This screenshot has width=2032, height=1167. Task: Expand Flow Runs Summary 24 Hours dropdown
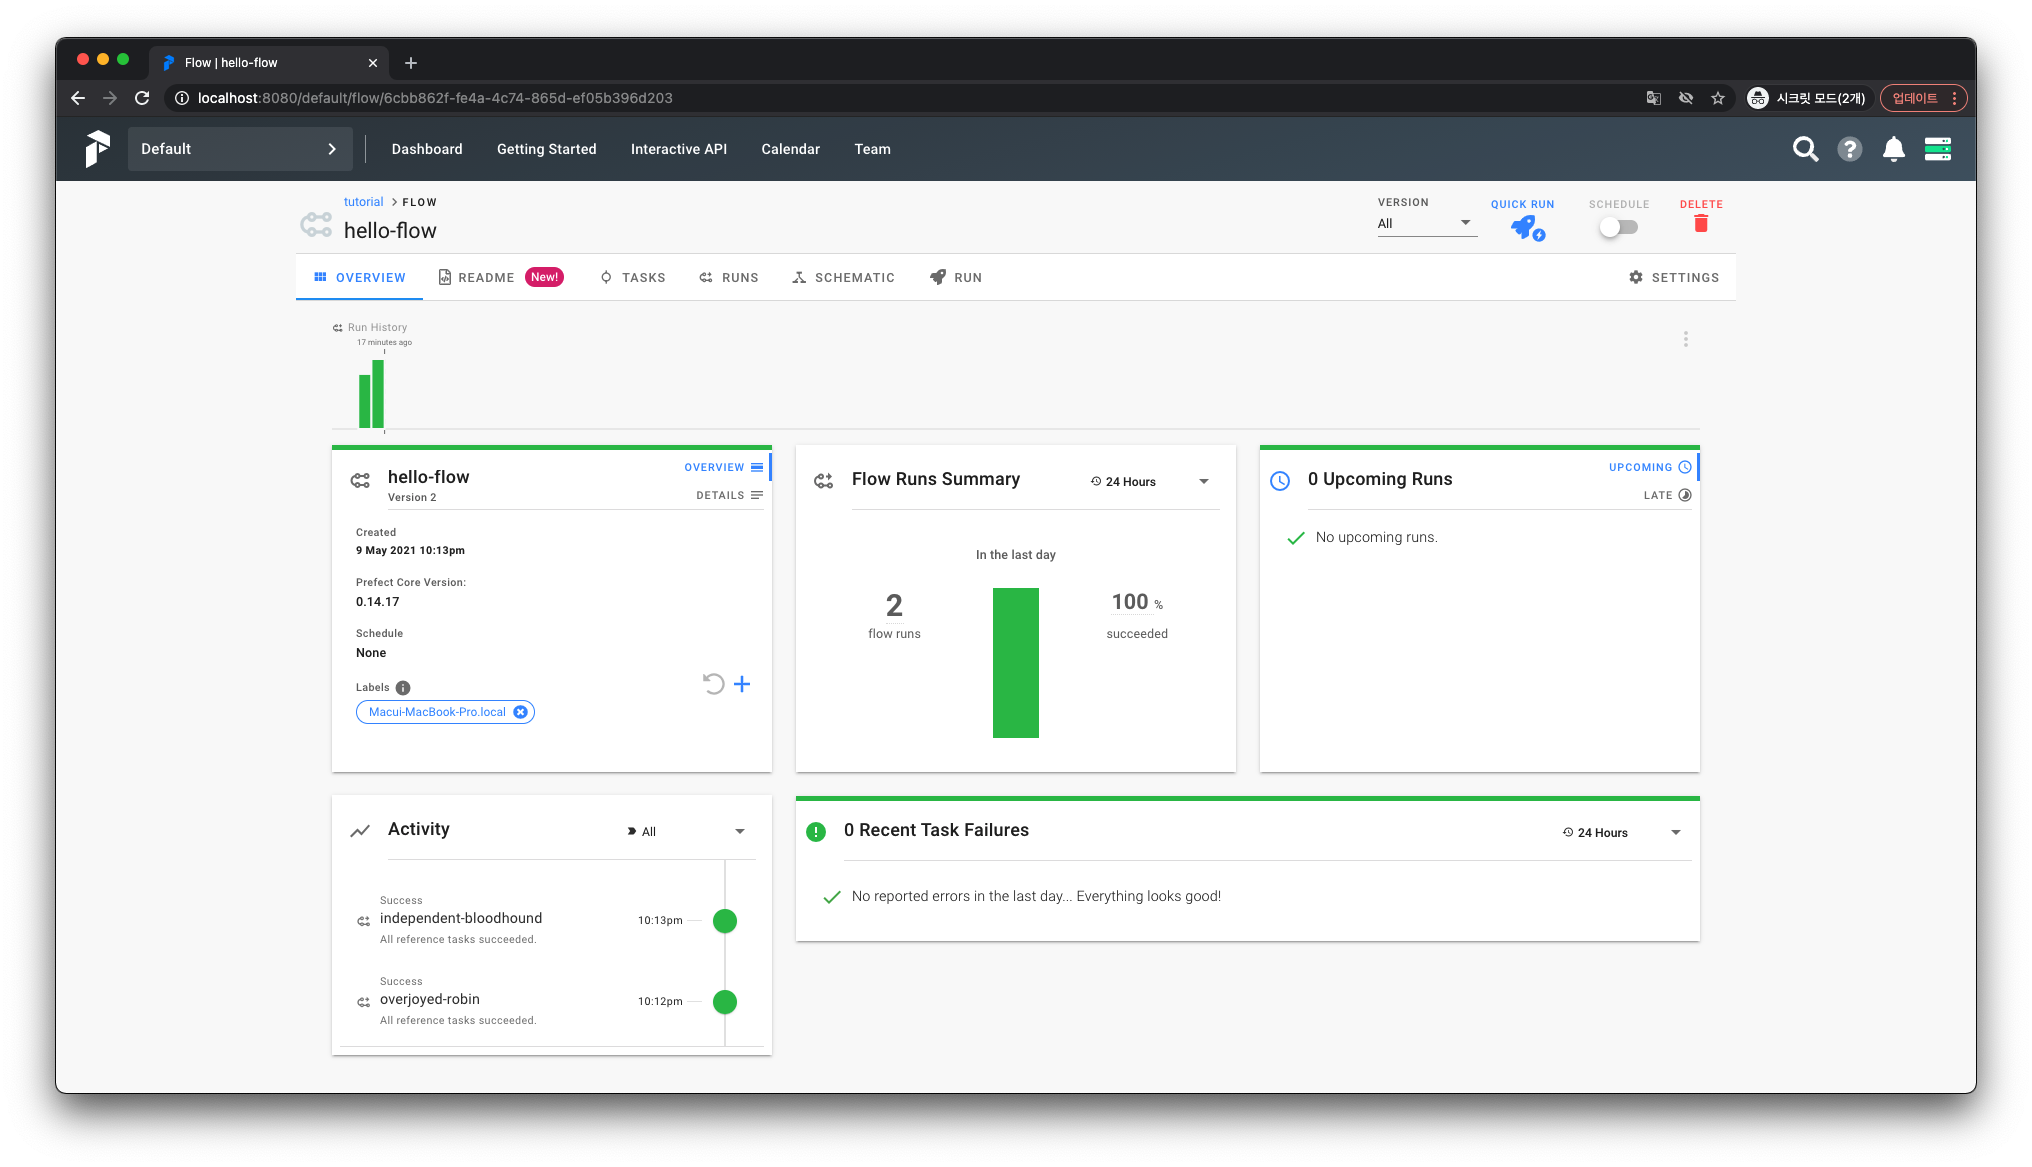1150,482
